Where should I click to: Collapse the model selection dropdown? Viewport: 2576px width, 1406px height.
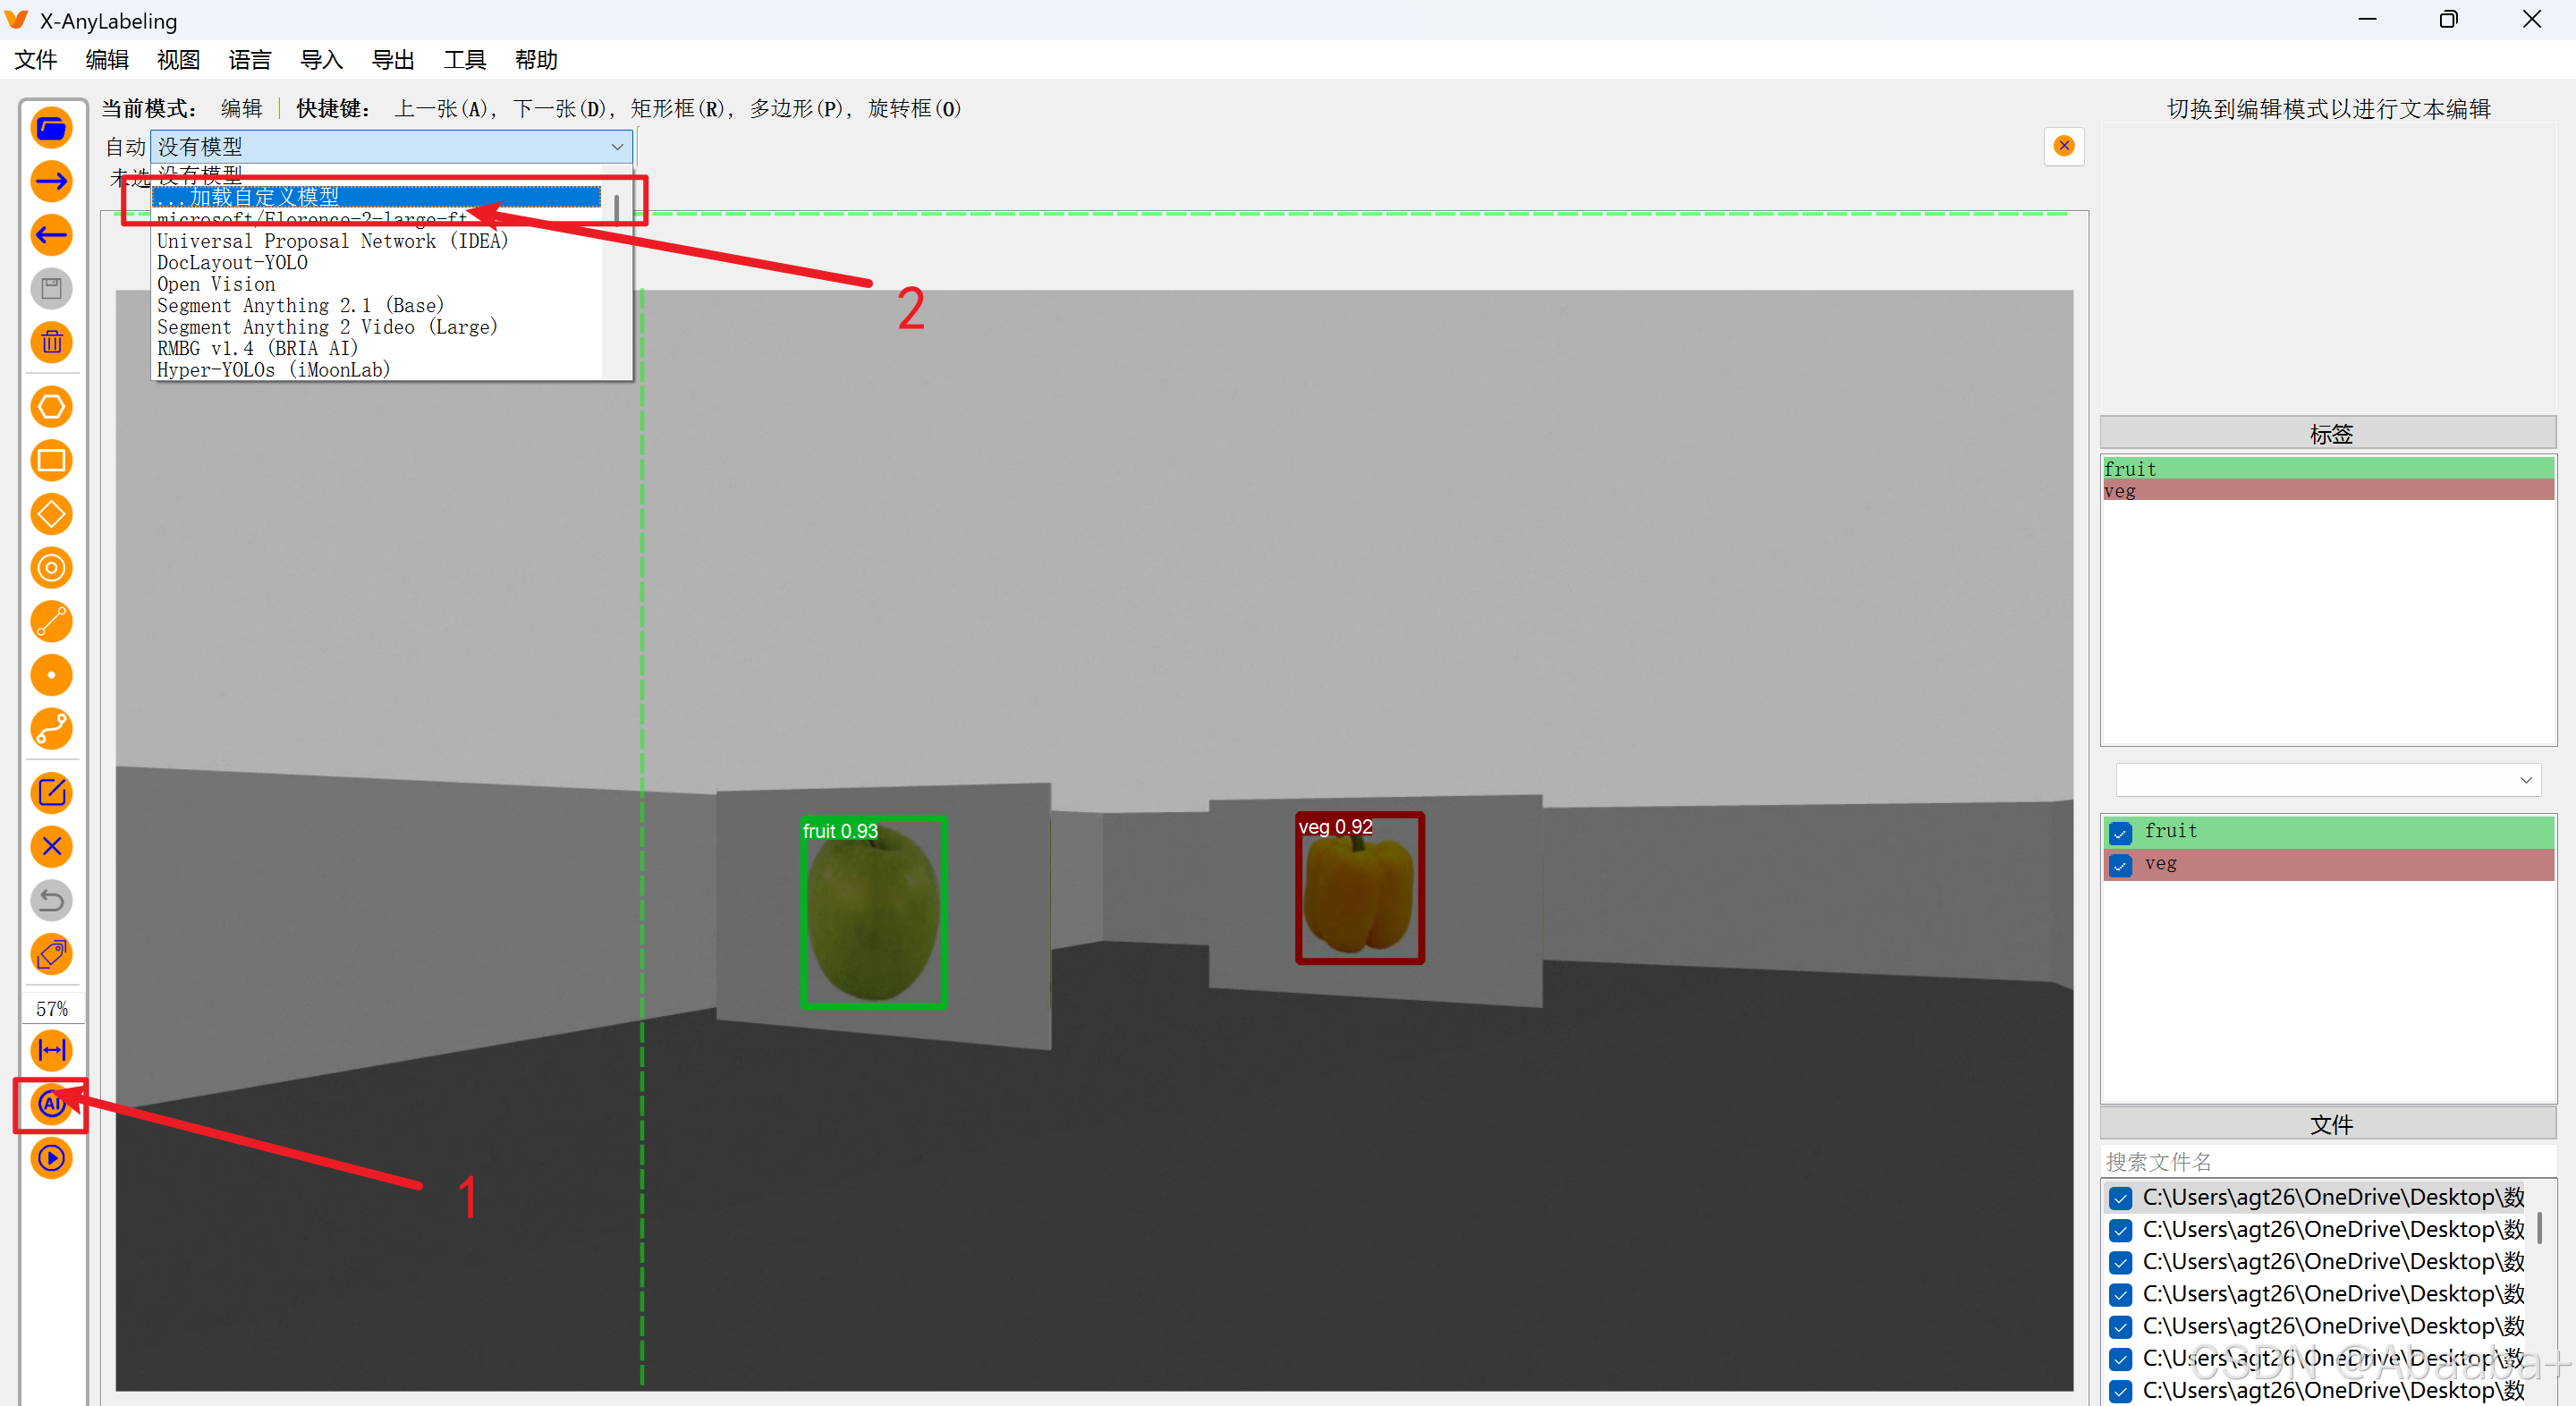(x=617, y=147)
